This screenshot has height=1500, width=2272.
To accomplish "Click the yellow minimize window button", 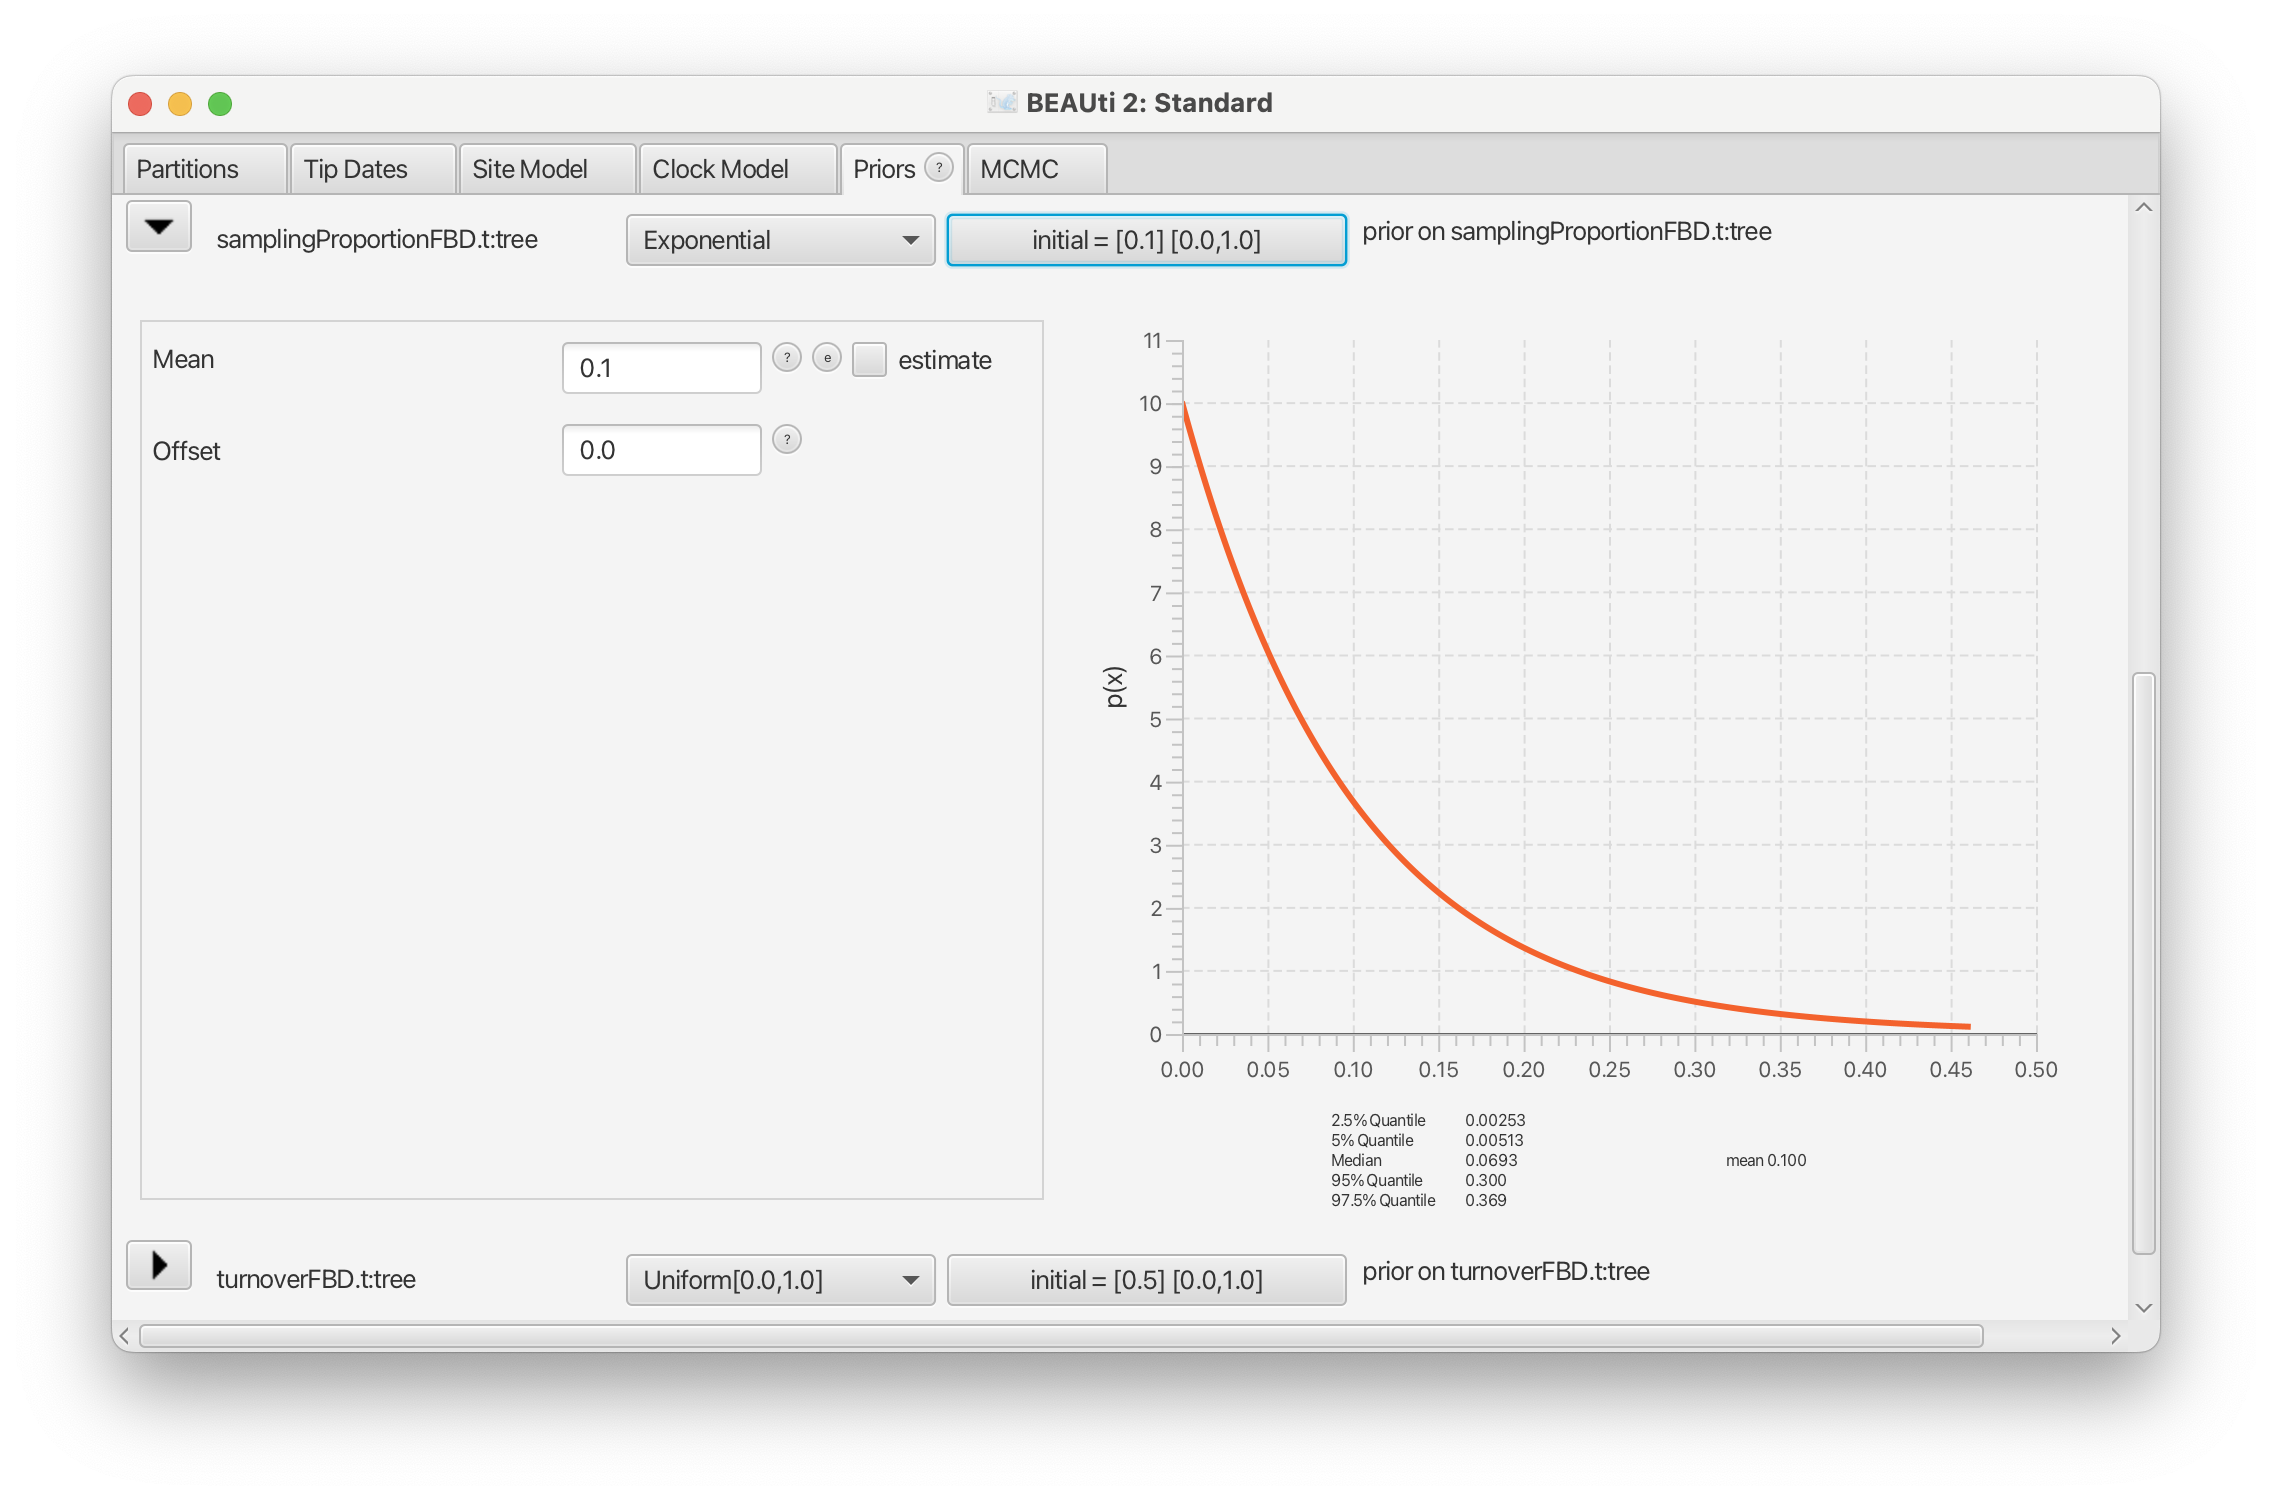I will [180, 104].
